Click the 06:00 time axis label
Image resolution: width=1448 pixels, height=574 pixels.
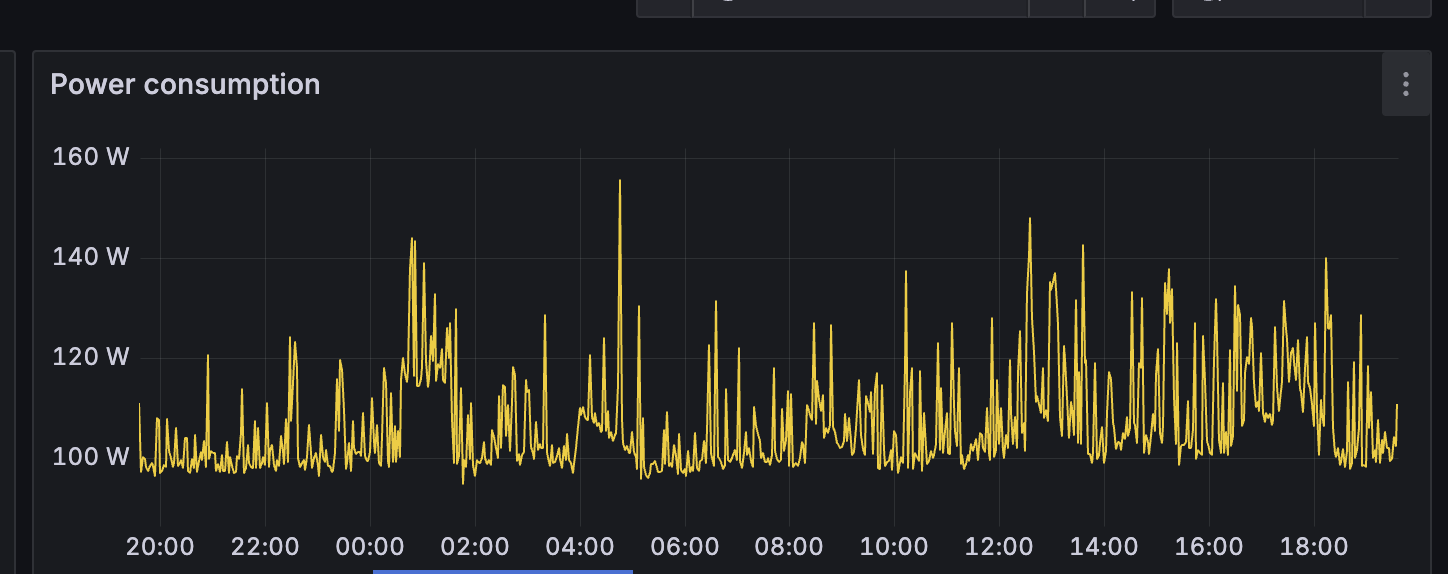[x=684, y=547]
